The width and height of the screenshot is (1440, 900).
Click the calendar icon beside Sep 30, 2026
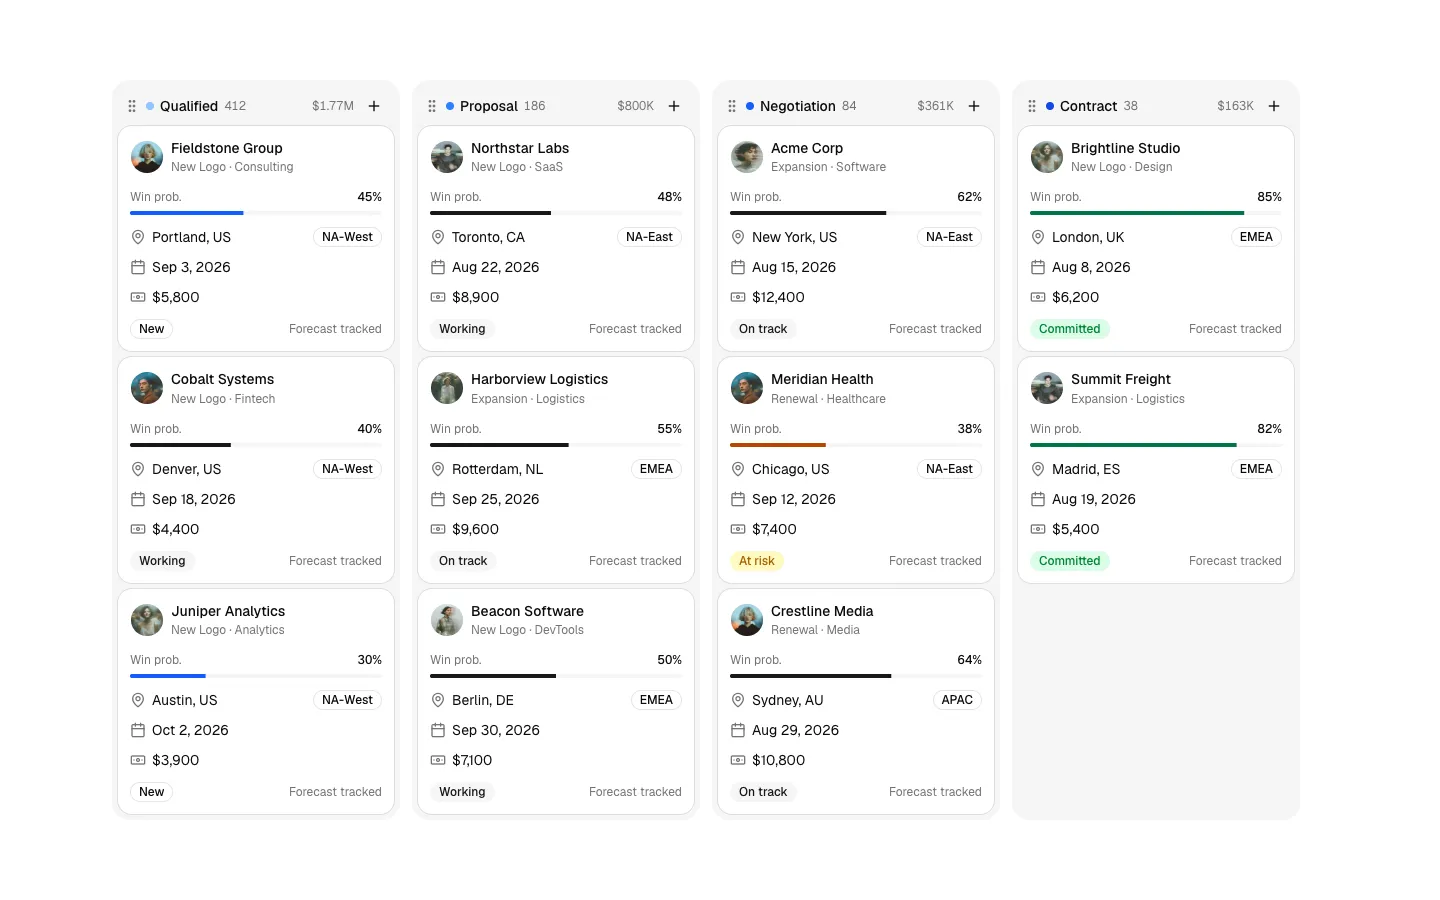[x=438, y=730]
